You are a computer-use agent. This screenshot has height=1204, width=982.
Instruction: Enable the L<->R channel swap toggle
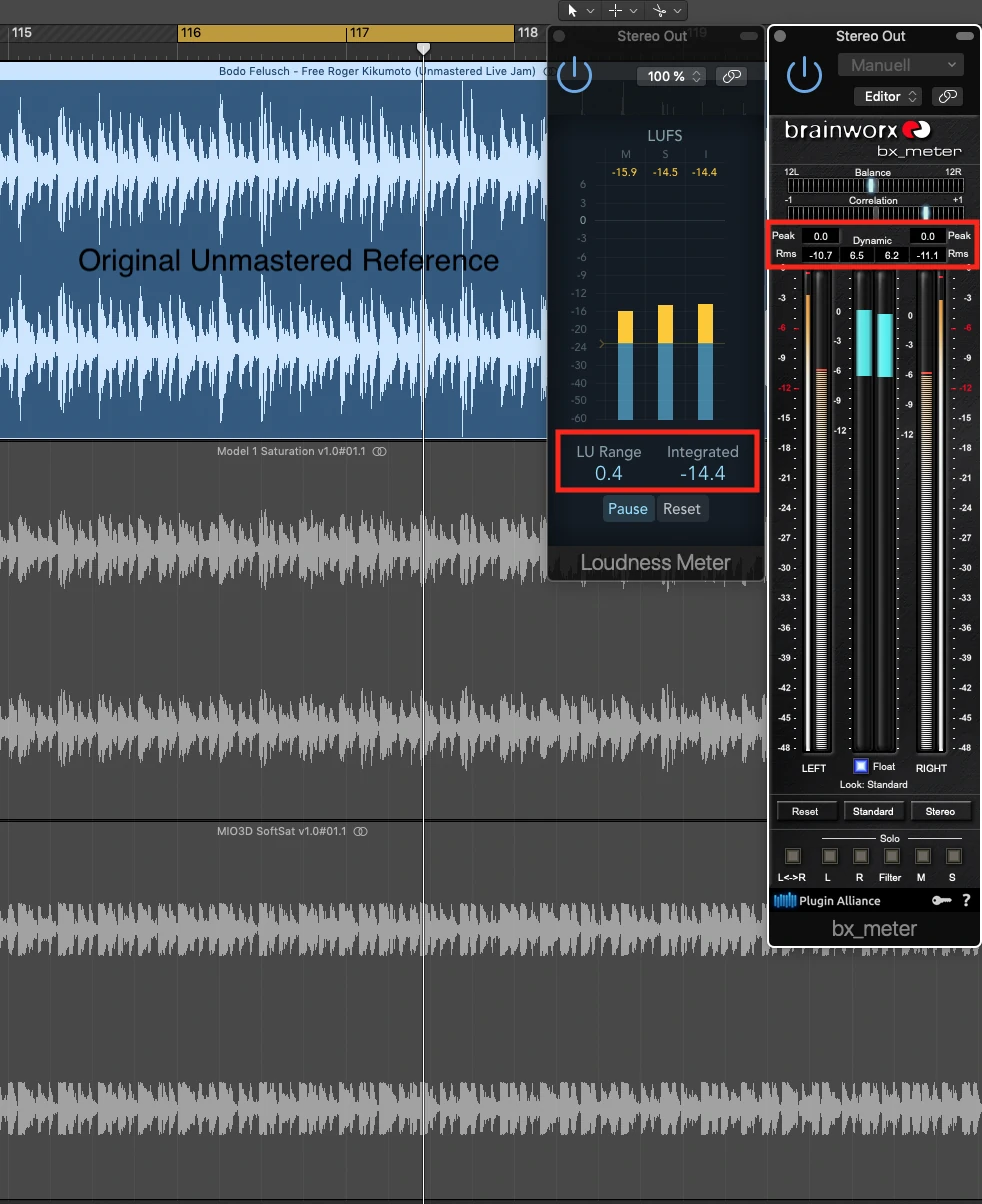pyautogui.click(x=793, y=856)
